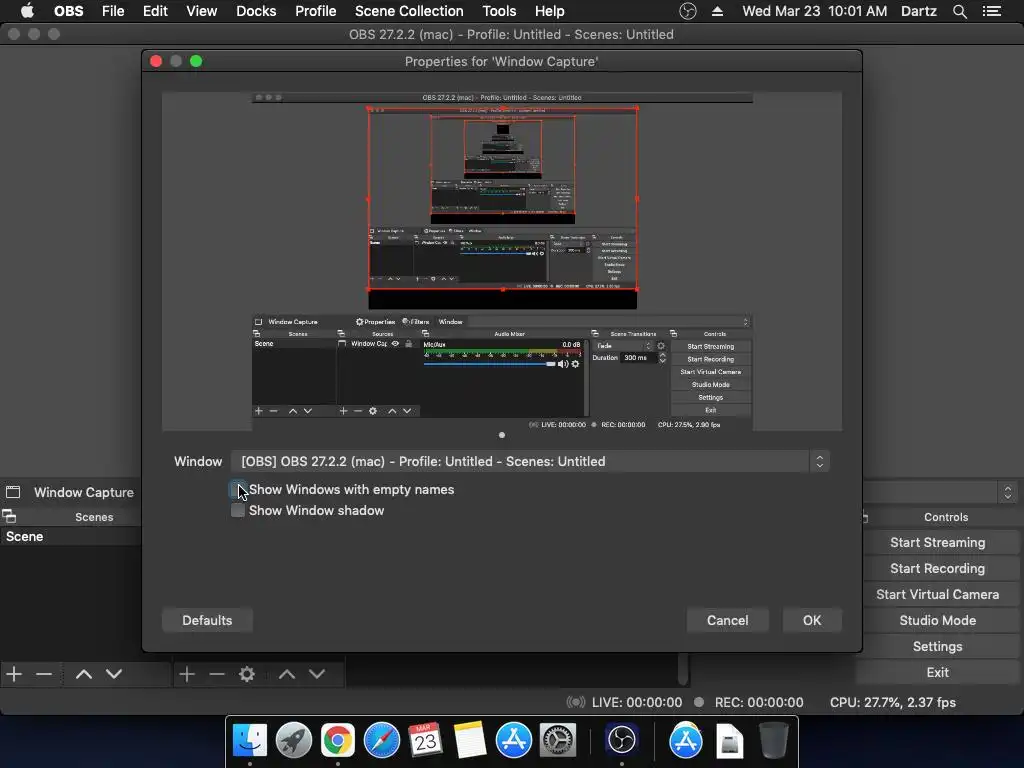The image size is (1024, 768).
Task: Open the Profile menu
Action: pos(315,11)
